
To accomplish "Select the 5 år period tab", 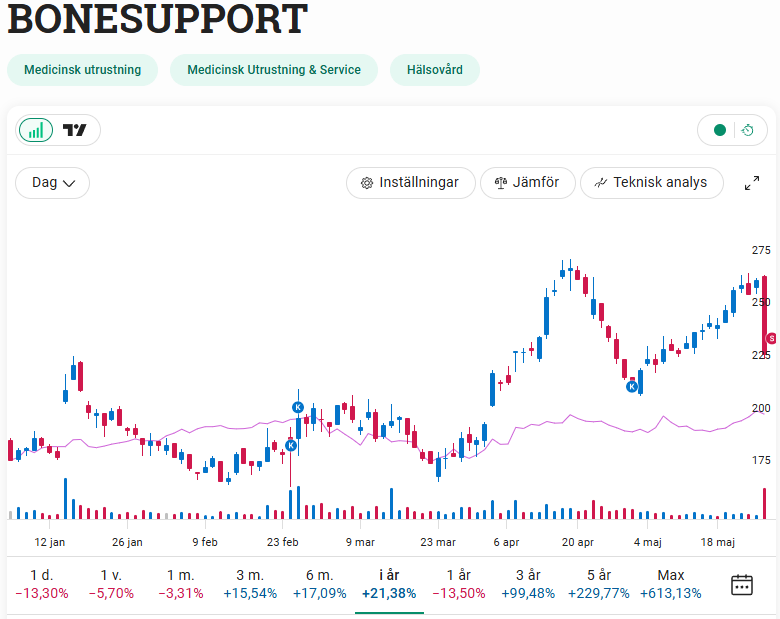I will [598, 584].
